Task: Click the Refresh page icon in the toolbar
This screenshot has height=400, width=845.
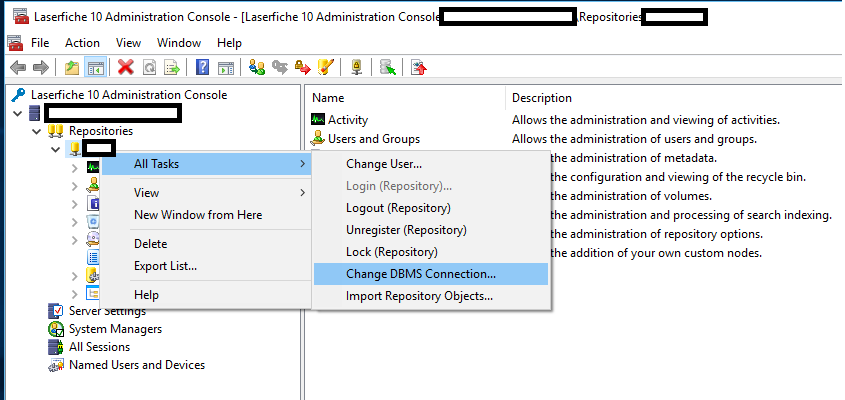Action: [x=149, y=67]
